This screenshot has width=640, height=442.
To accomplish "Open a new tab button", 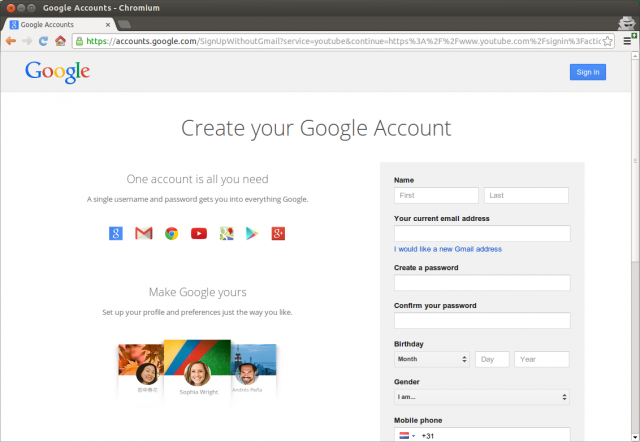I will (x=124, y=24).
